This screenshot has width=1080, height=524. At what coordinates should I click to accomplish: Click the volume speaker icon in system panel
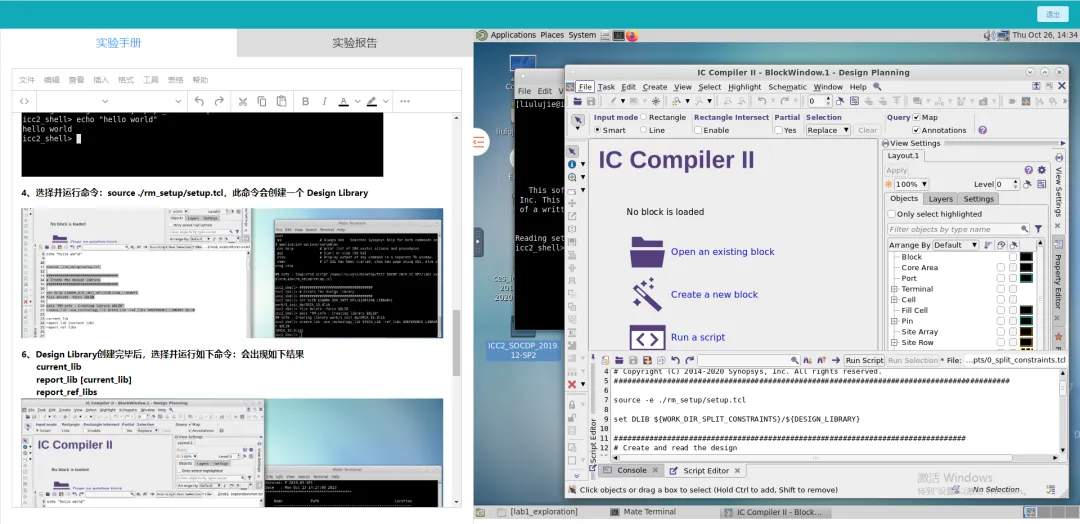[988, 34]
